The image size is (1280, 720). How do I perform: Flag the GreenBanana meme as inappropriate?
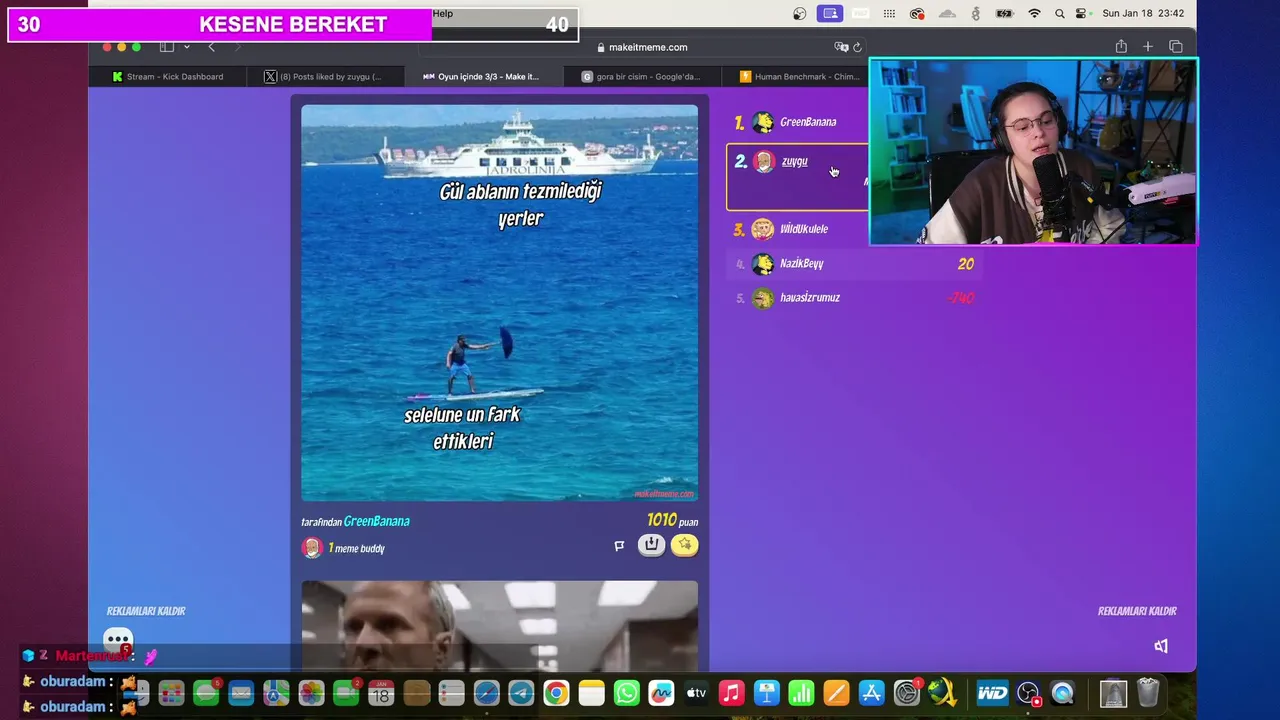coord(619,545)
